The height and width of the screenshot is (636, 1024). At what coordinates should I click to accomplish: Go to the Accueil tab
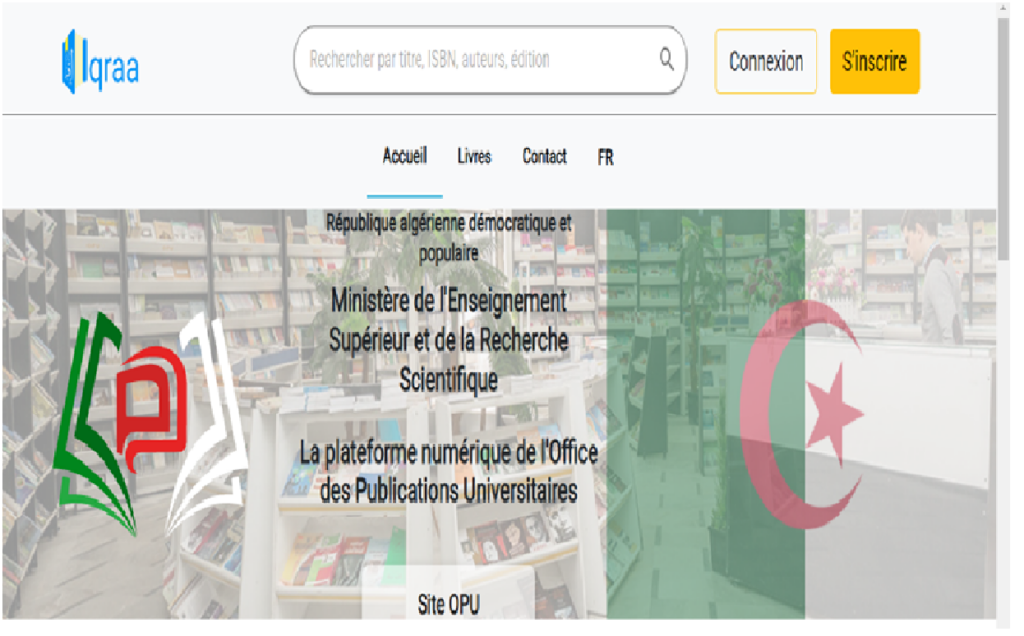tap(405, 157)
